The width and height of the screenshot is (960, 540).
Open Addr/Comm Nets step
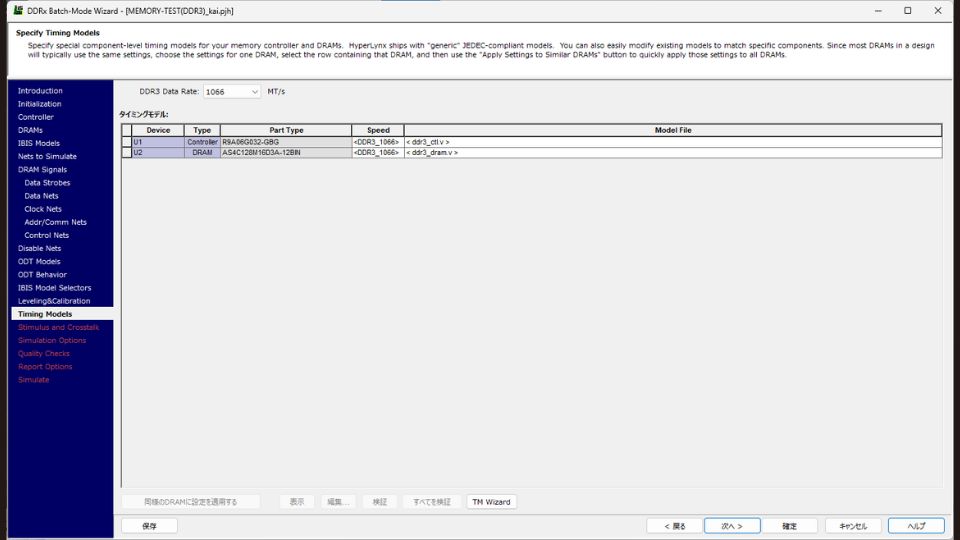point(55,222)
